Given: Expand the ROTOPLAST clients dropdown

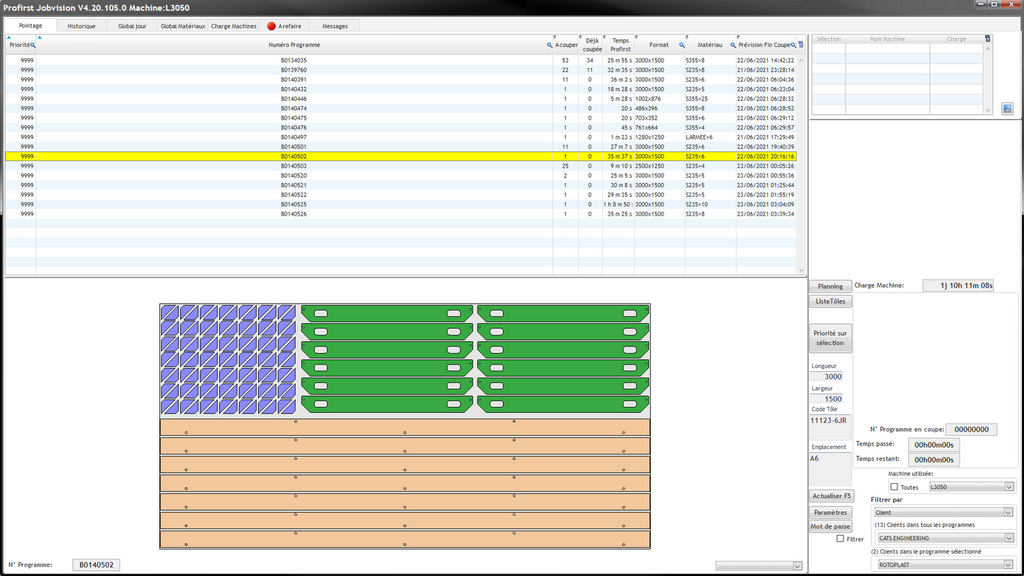Looking at the screenshot, I should coord(945,564).
